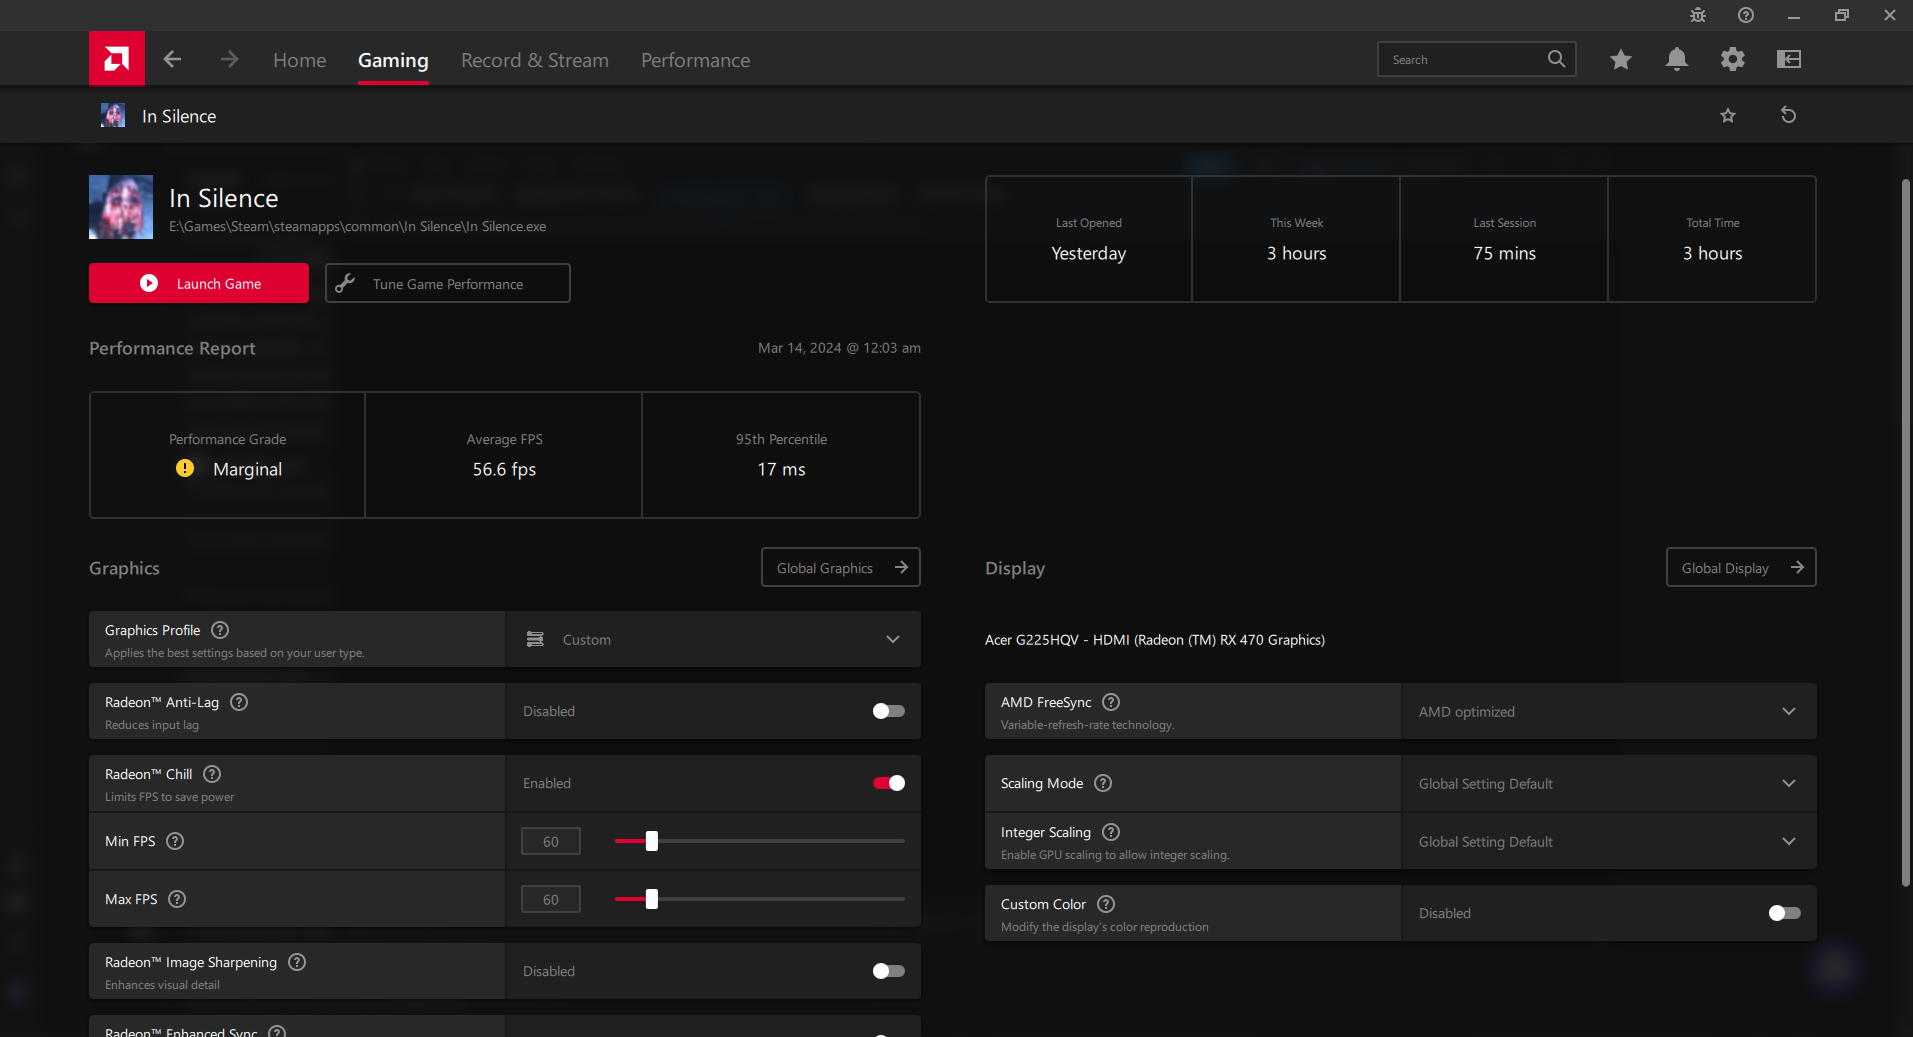Go forward with the right arrow
Screen dimensions: 1913x1037
coord(229,59)
